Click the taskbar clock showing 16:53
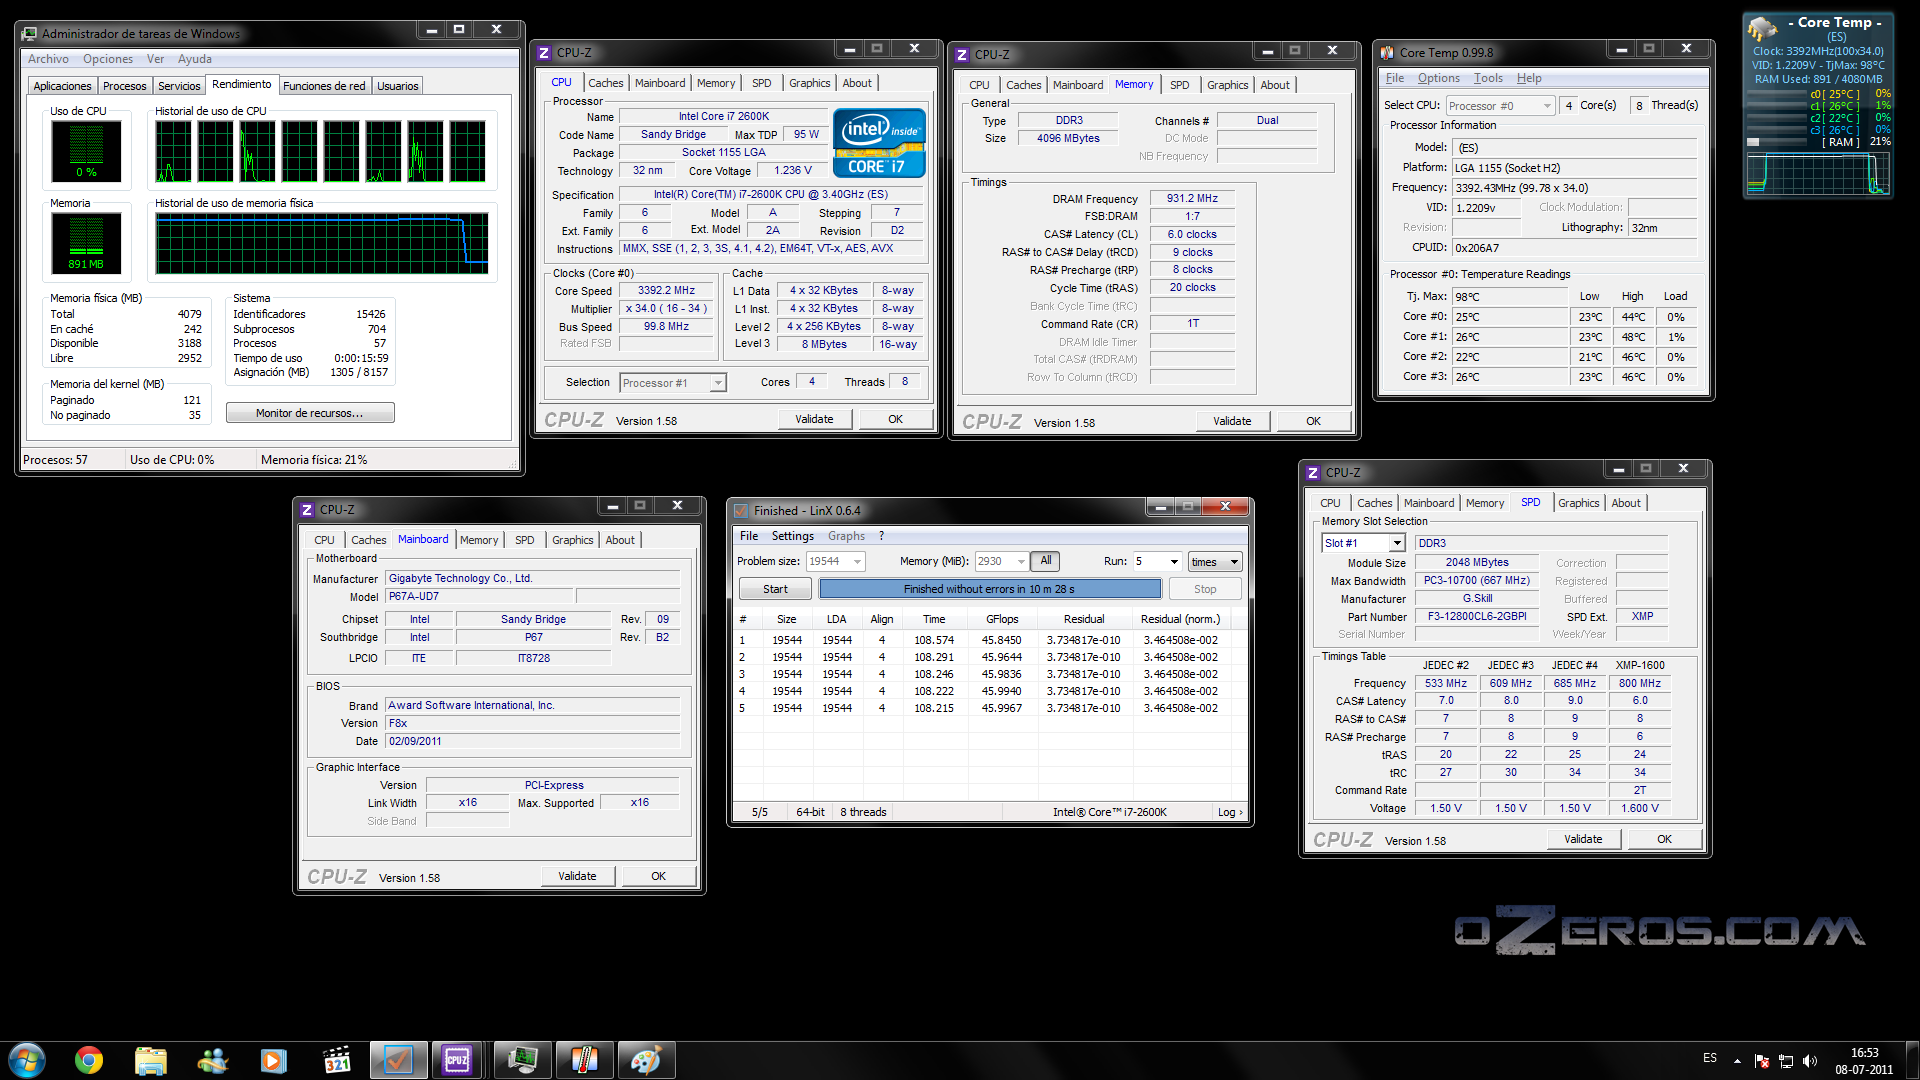This screenshot has width=1920, height=1080. pyautogui.click(x=1864, y=1061)
